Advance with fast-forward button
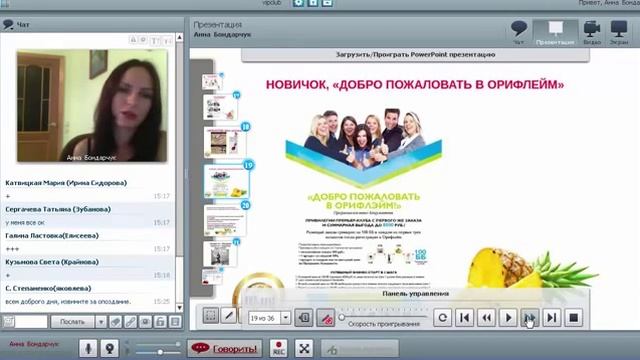This screenshot has width=640, height=360. (530, 317)
